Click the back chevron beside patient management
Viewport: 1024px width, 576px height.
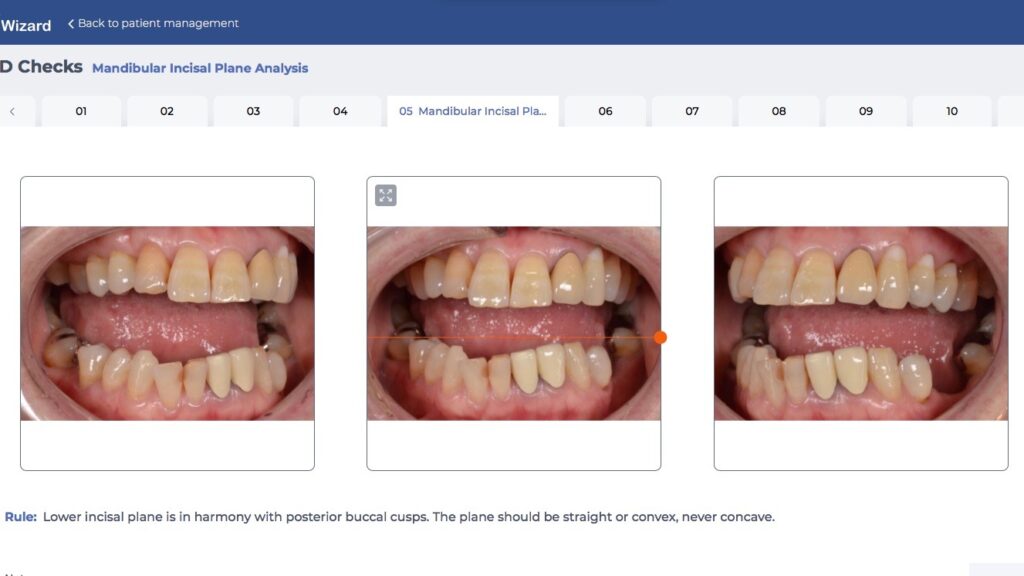tap(71, 23)
